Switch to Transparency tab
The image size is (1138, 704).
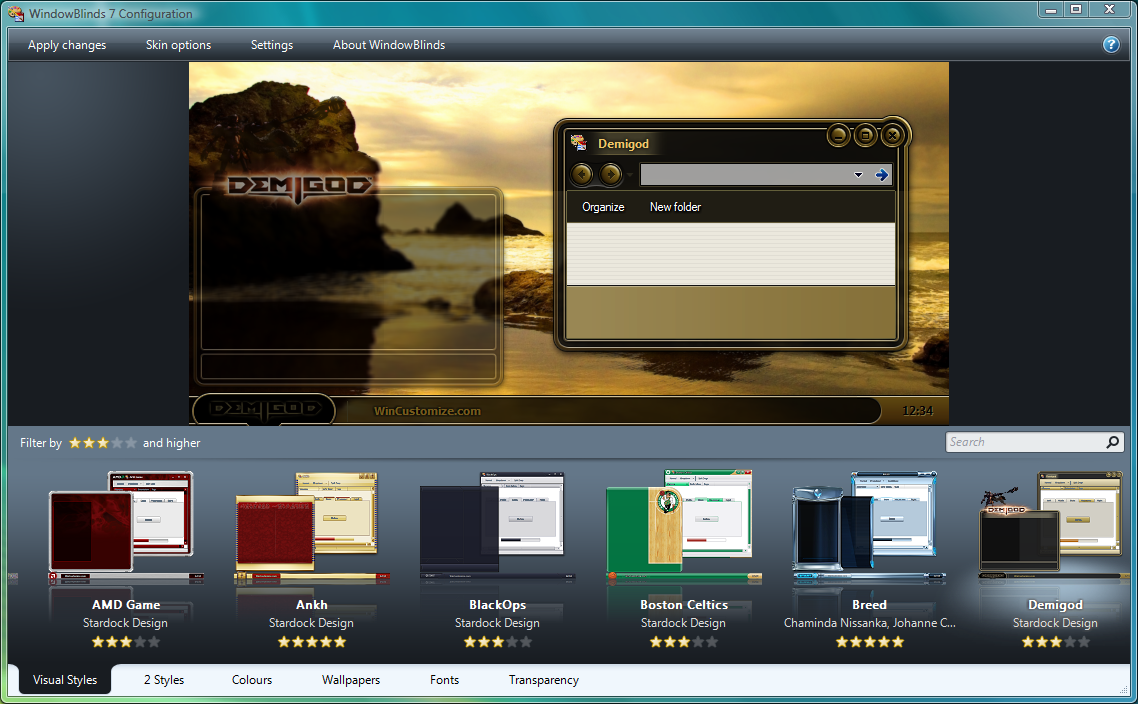click(x=544, y=680)
